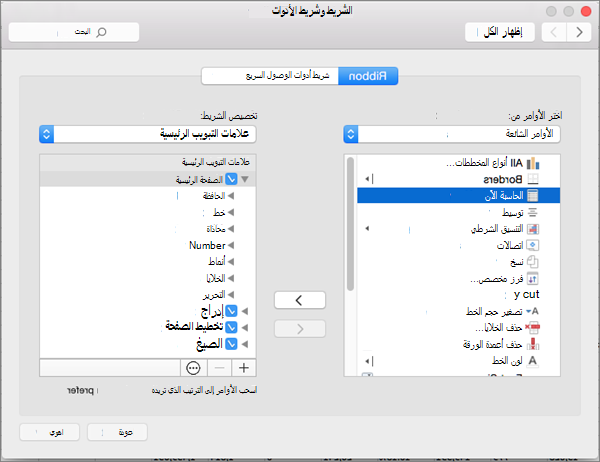Toggle the Insert (إدراج) tab checkbox
The image size is (600, 462).
coord(231,311)
